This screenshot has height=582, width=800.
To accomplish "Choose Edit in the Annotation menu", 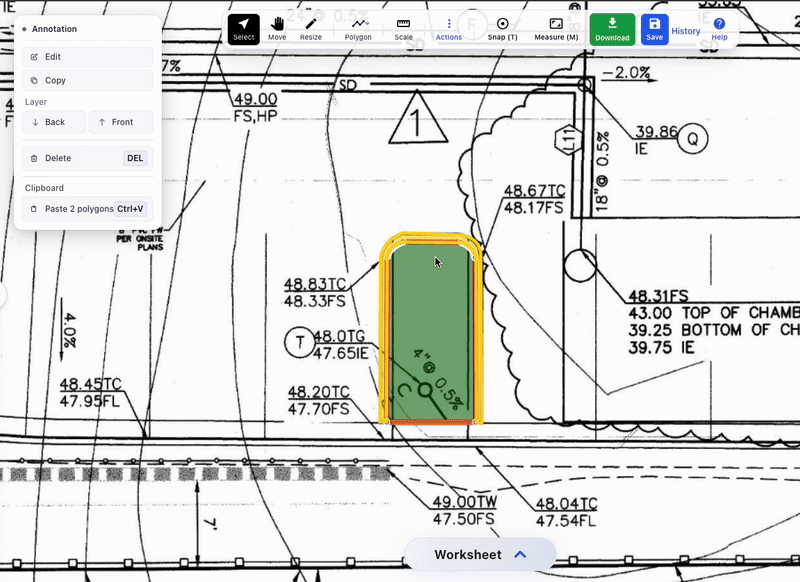I will (88, 57).
